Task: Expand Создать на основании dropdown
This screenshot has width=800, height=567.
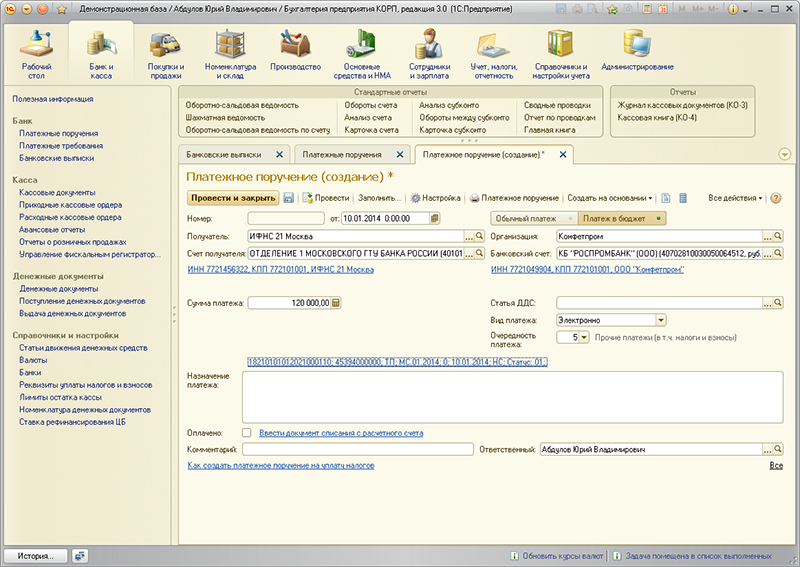Action: (610, 198)
